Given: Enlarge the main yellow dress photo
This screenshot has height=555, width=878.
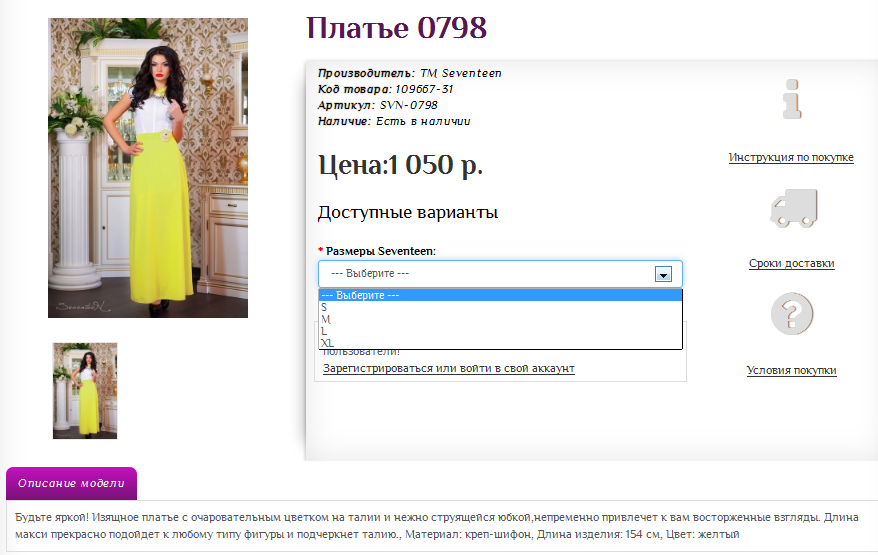Looking at the screenshot, I should [x=148, y=168].
